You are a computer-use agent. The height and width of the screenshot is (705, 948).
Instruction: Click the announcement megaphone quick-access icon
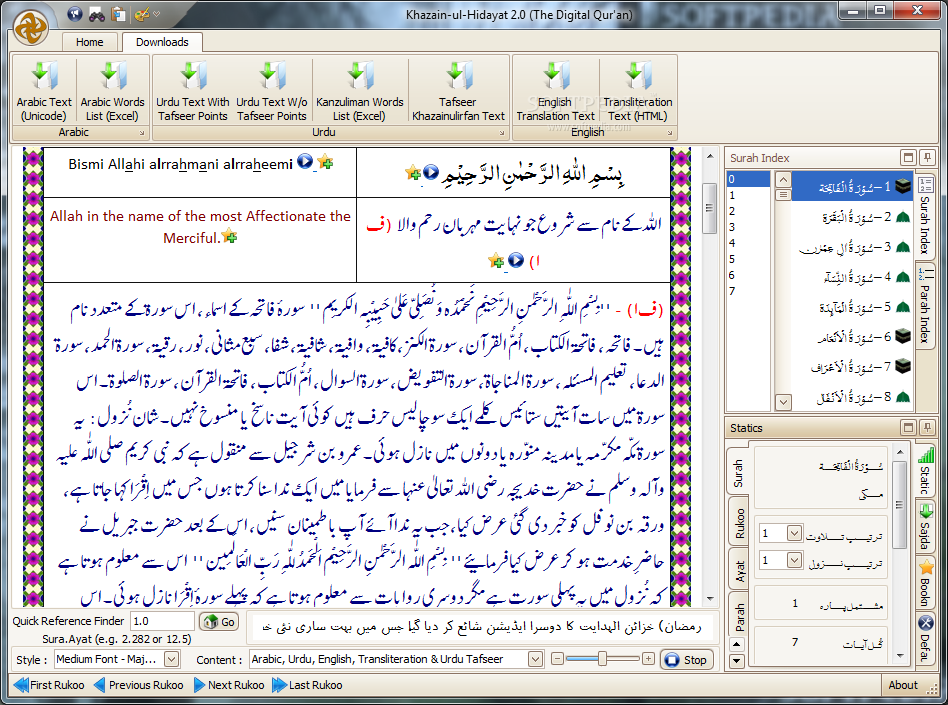(x=75, y=13)
